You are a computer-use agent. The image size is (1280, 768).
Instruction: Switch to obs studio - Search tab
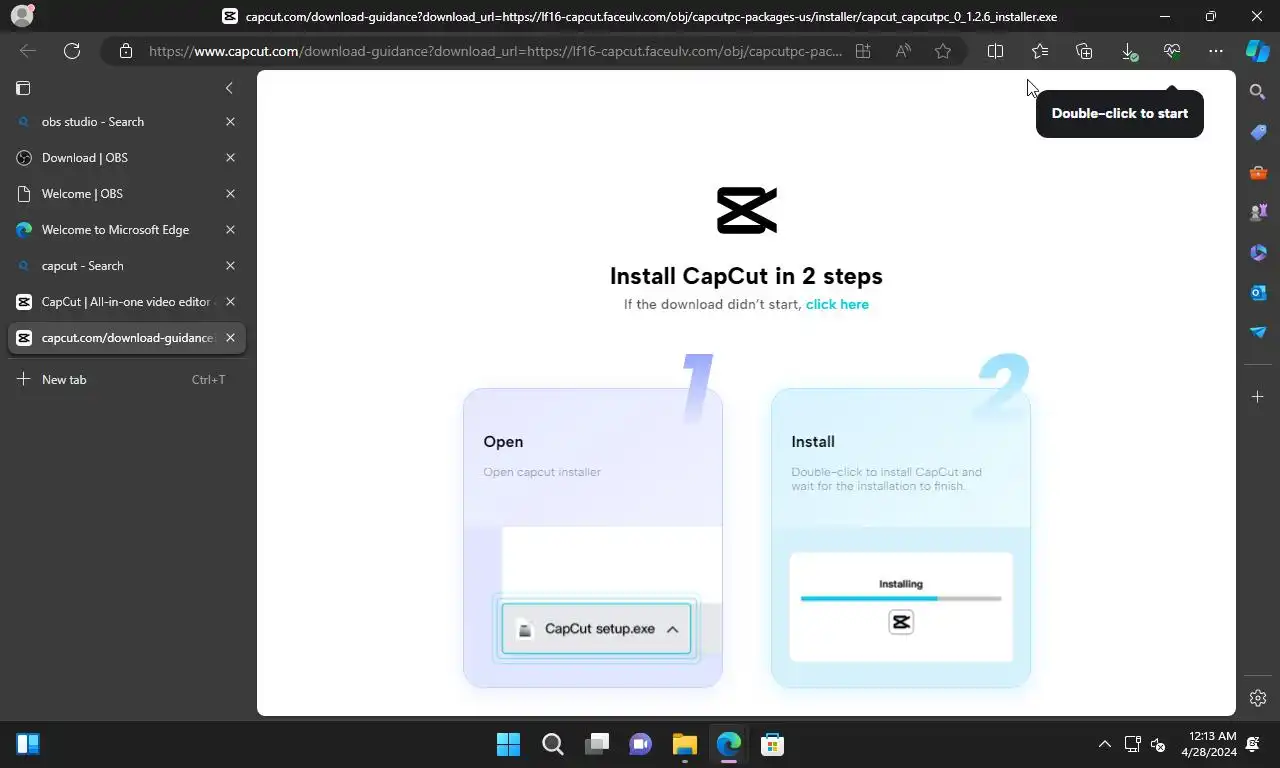coord(126,122)
